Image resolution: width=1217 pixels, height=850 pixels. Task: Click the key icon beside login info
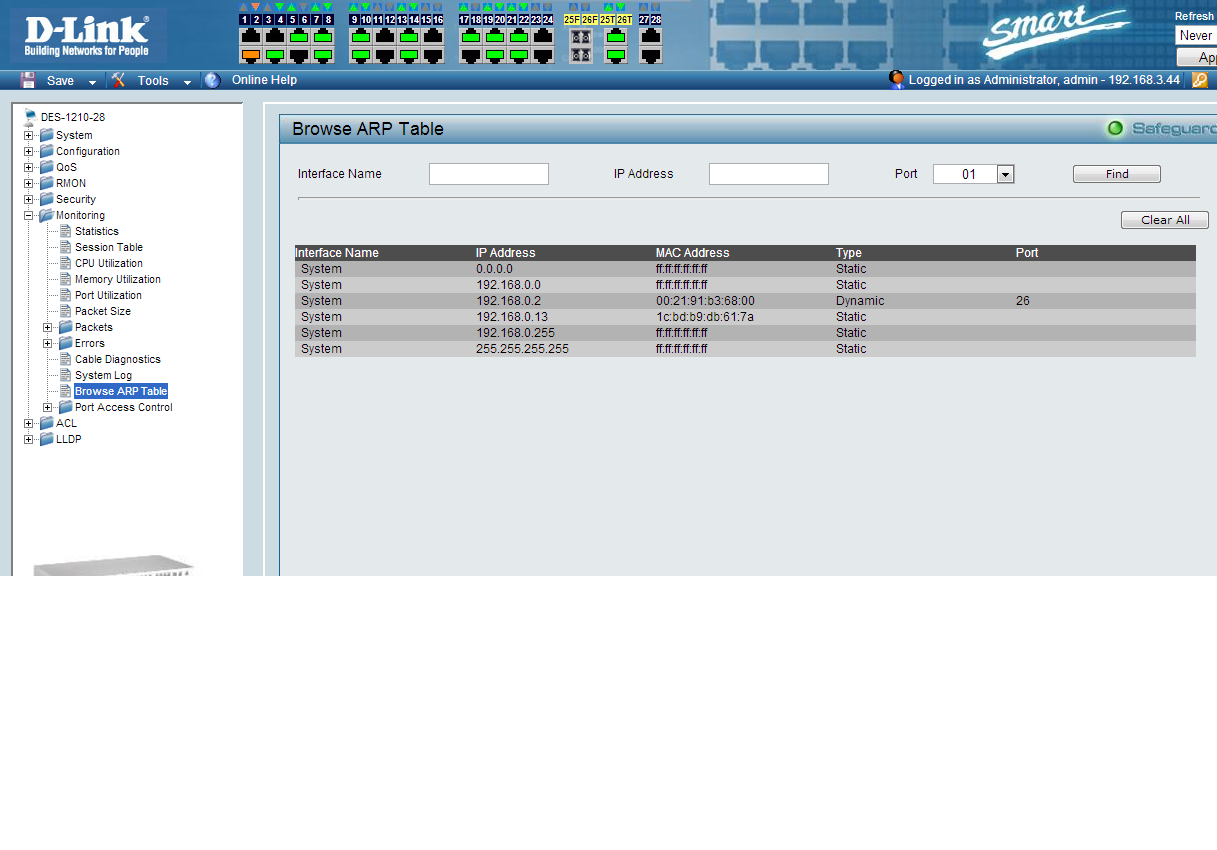tap(1199, 80)
